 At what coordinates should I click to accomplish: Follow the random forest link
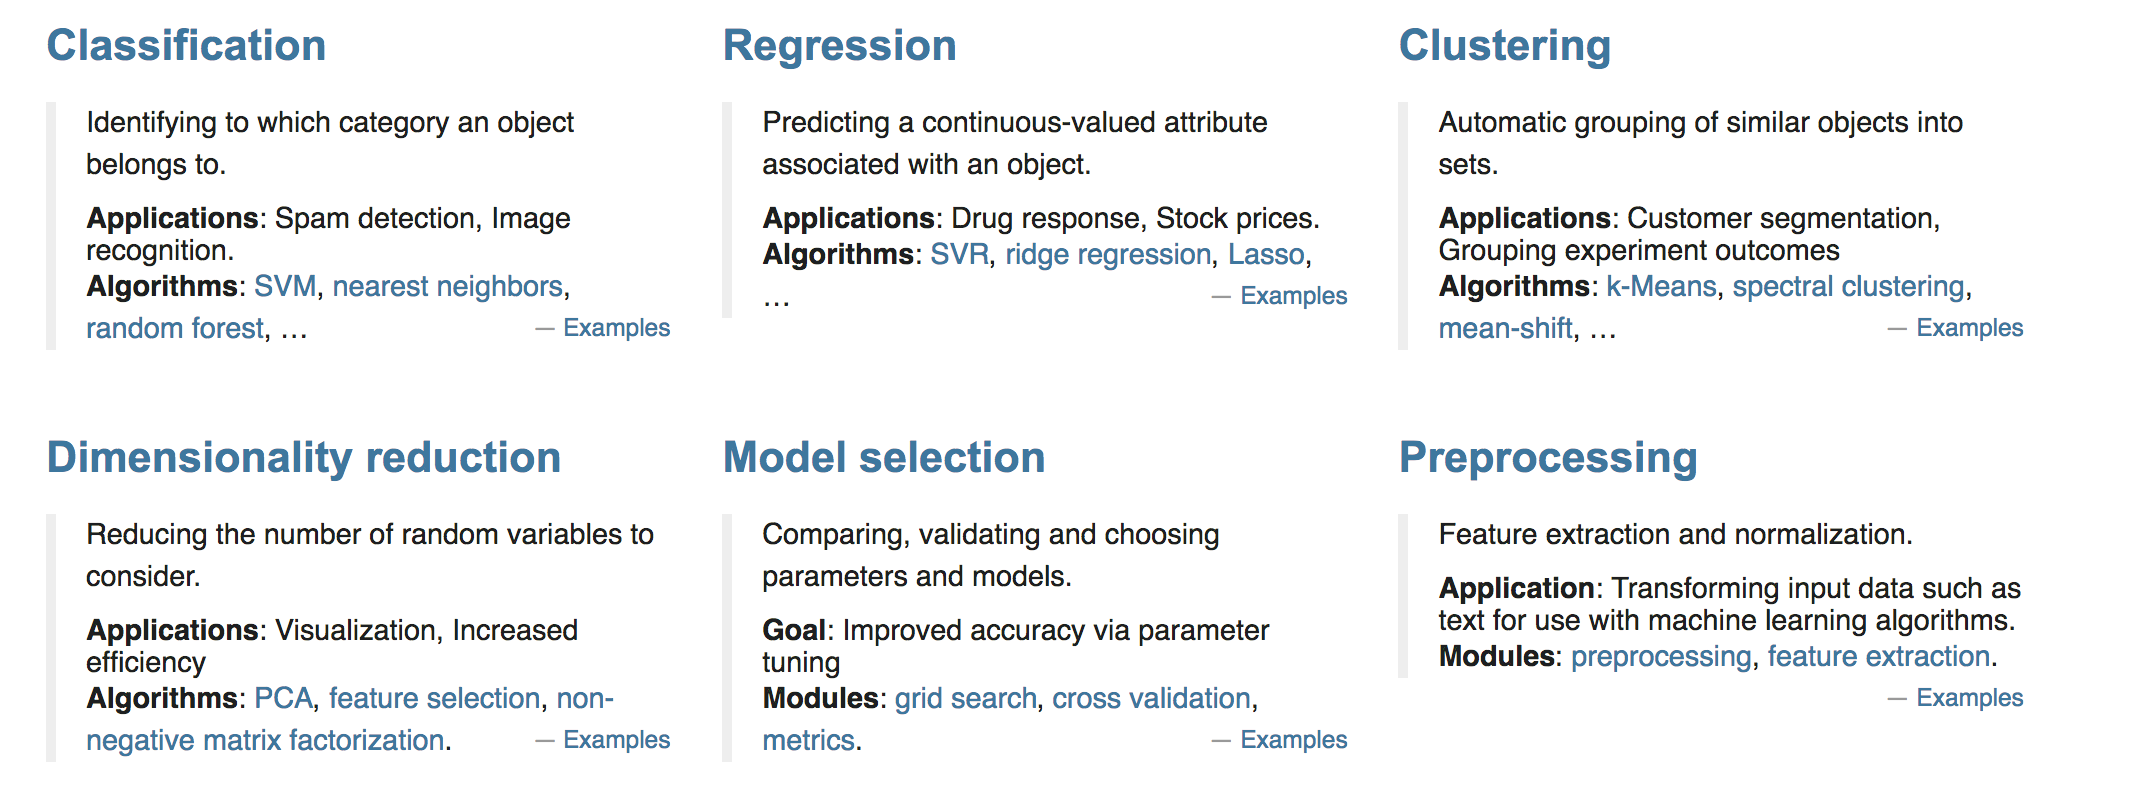point(175,329)
